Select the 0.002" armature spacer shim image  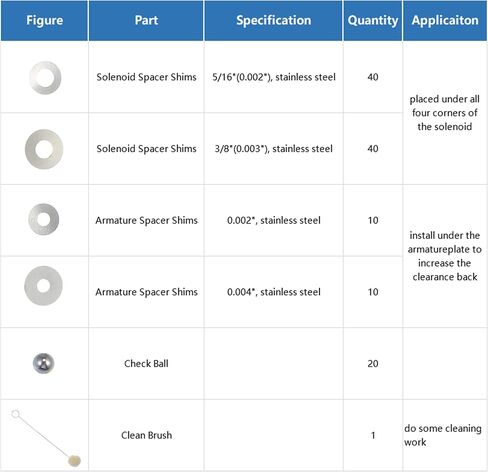(44, 219)
